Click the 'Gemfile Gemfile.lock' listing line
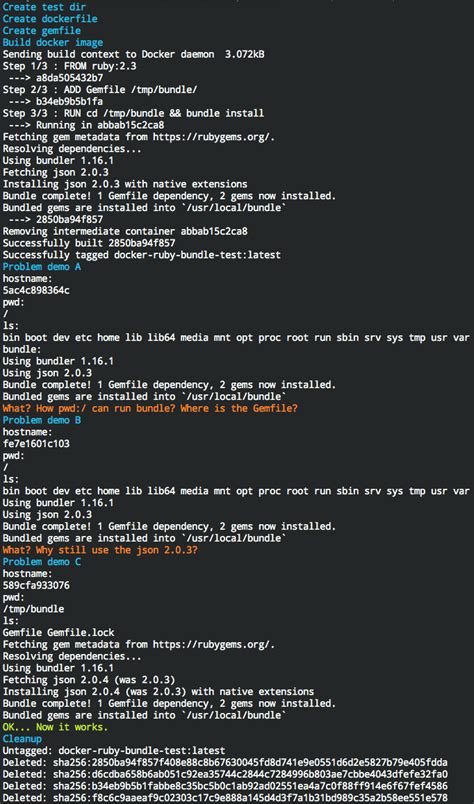Image resolution: width=474 pixels, height=804 pixels. point(58,632)
